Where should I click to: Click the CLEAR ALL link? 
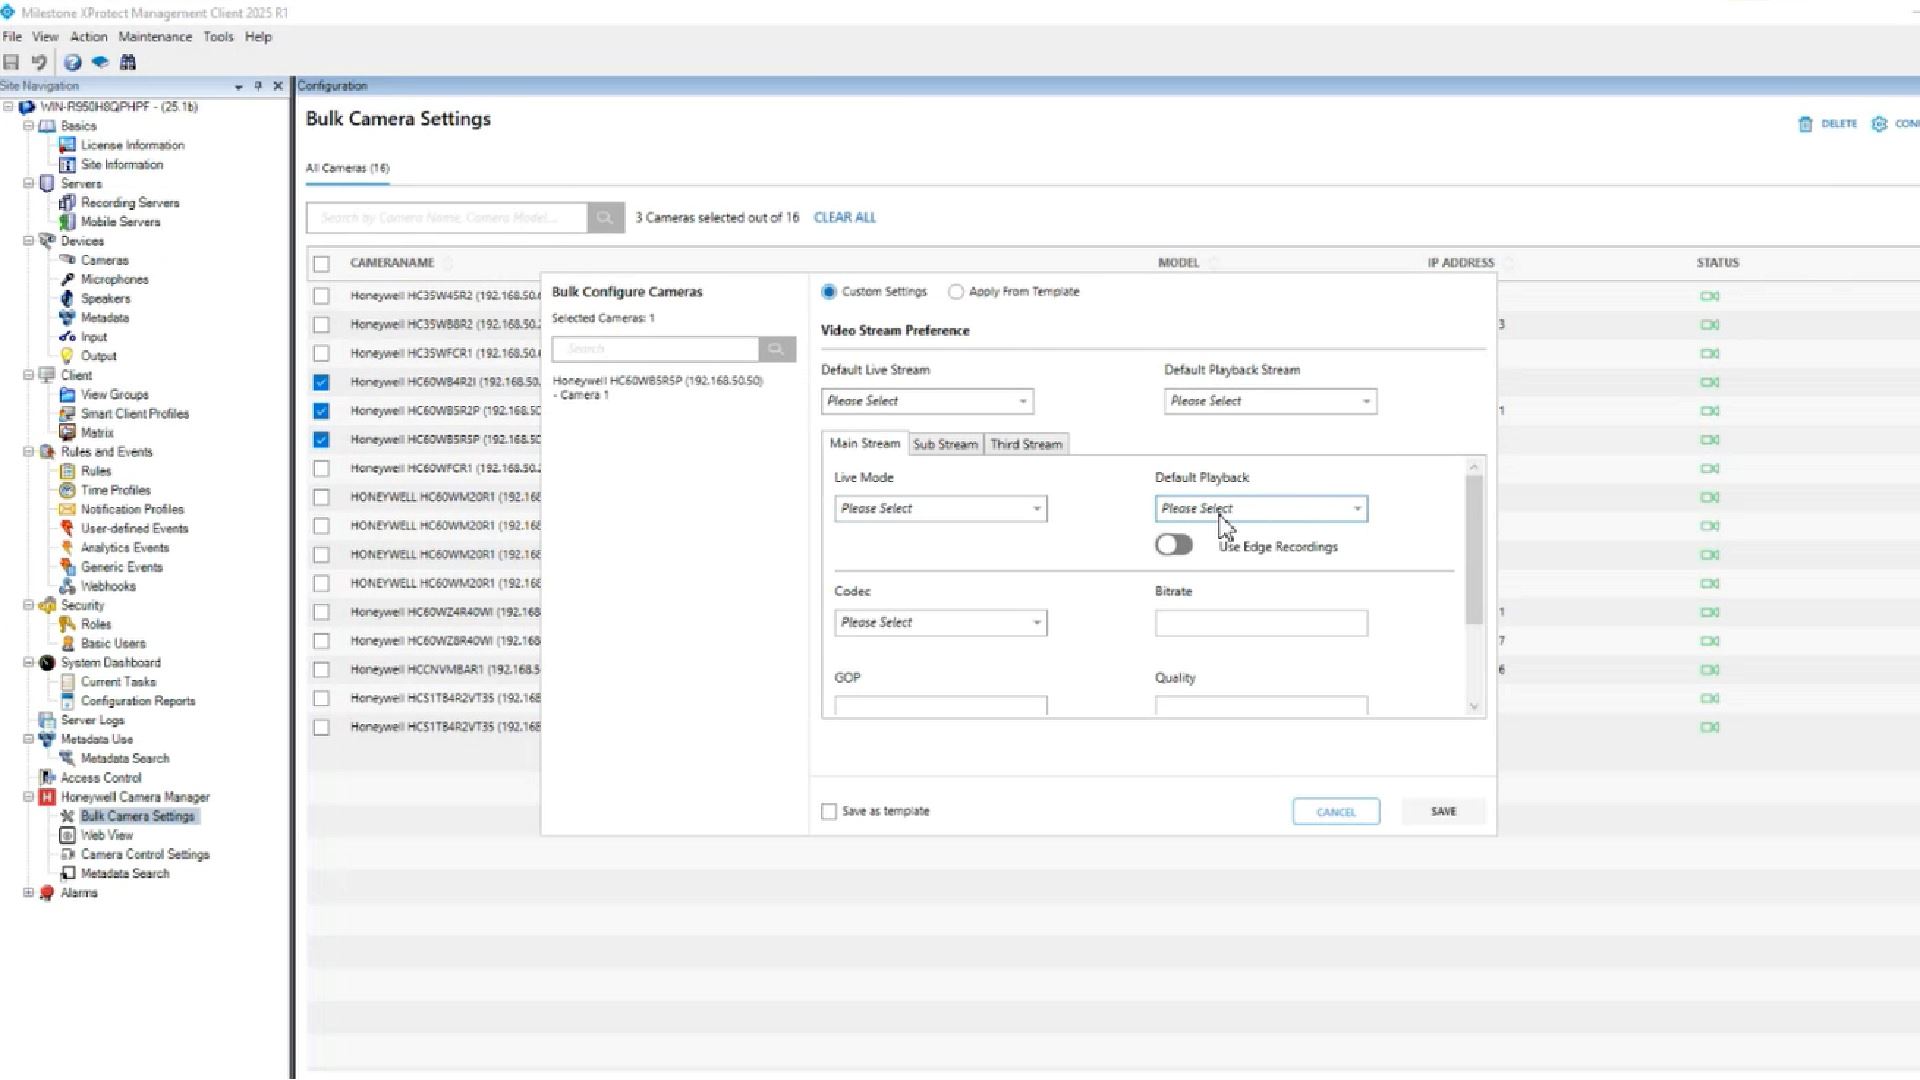[844, 217]
